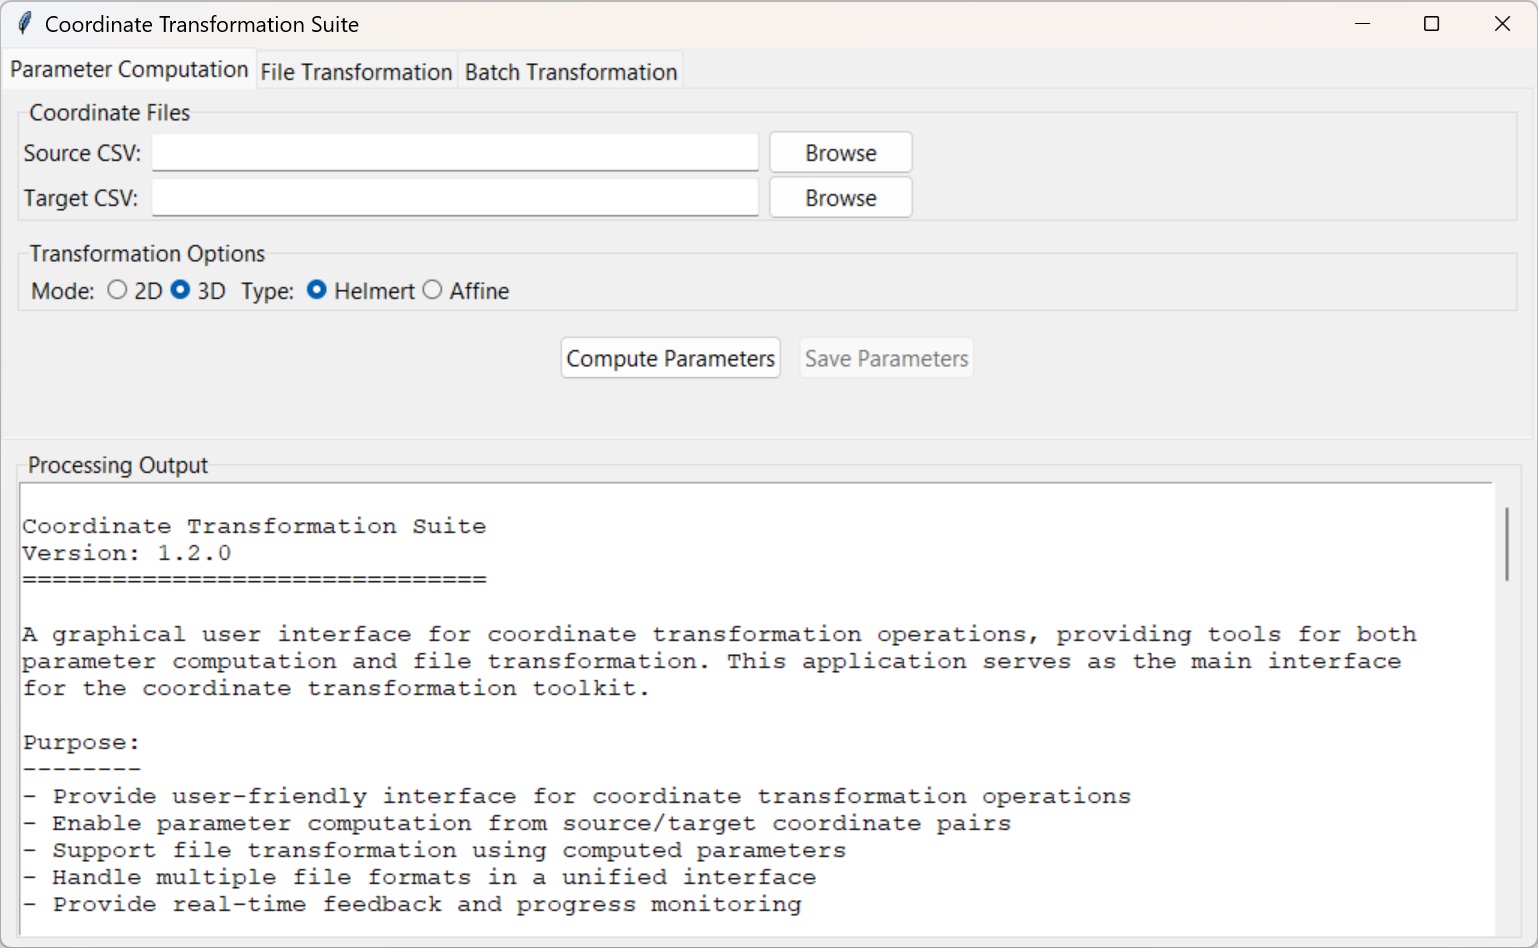Click the Coordinate Files group label
This screenshot has height=948, width=1538.
(110, 113)
